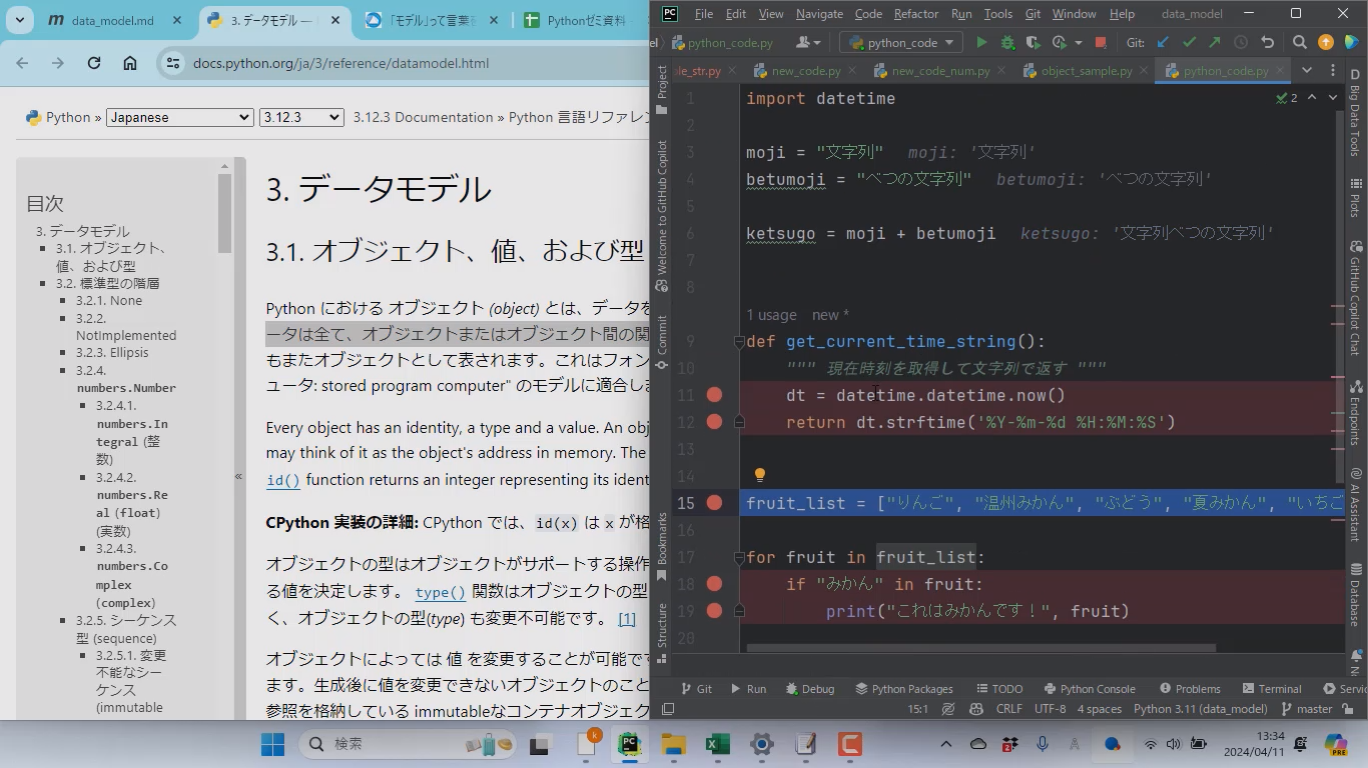Open the 3.12.3 version selector
The width and height of the screenshot is (1368, 768).
301,117
